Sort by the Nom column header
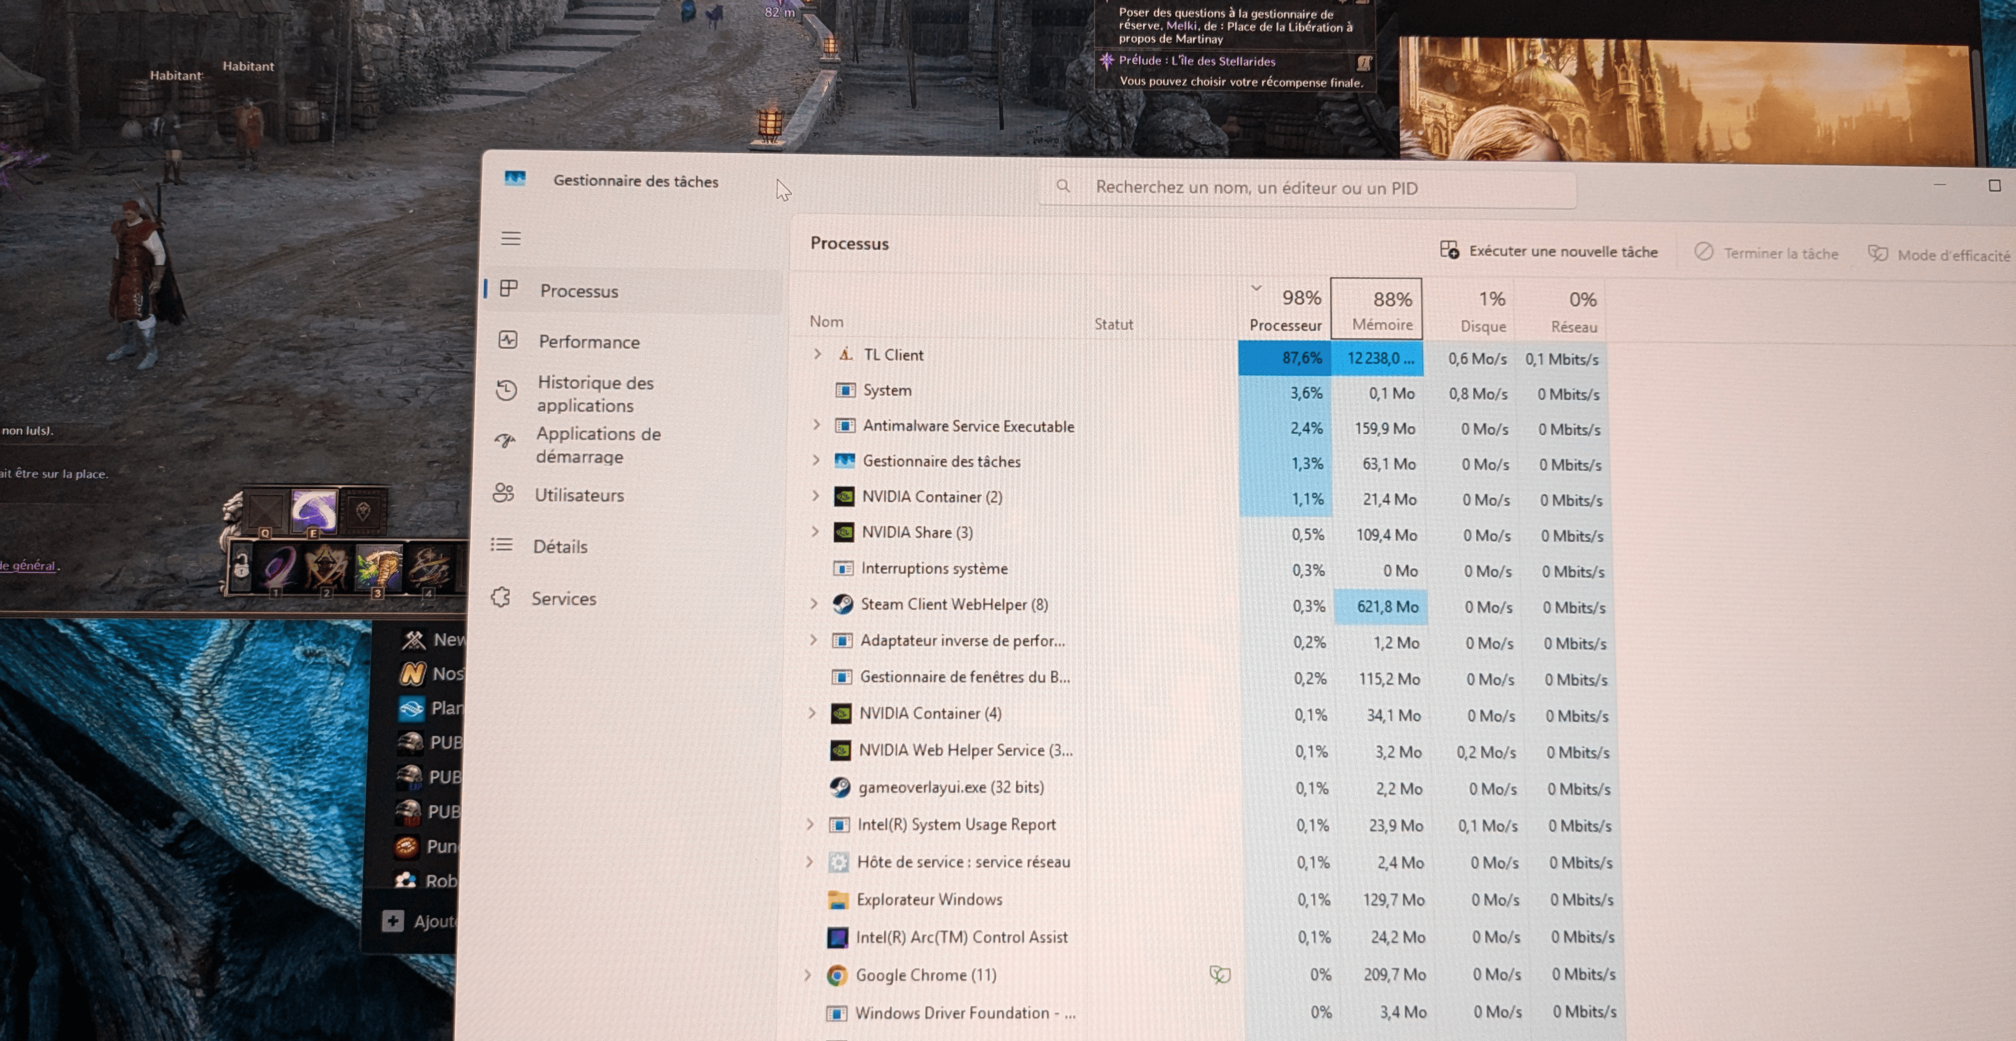Screen dimensions: 2016x1041 [827, 321]
